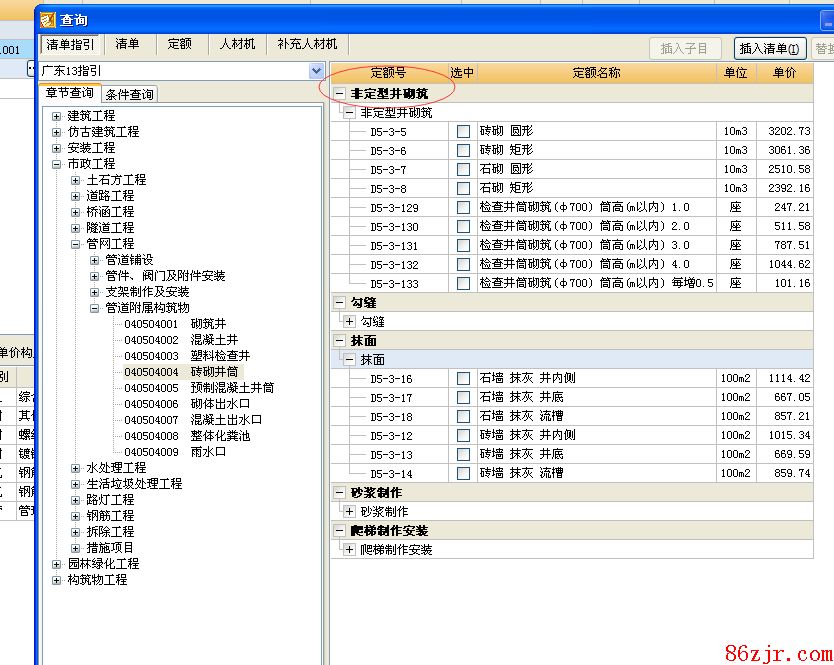This screenshot has width=834, height=665.
Task: Click the 单价 column header
Action: [x=785, y=73]
